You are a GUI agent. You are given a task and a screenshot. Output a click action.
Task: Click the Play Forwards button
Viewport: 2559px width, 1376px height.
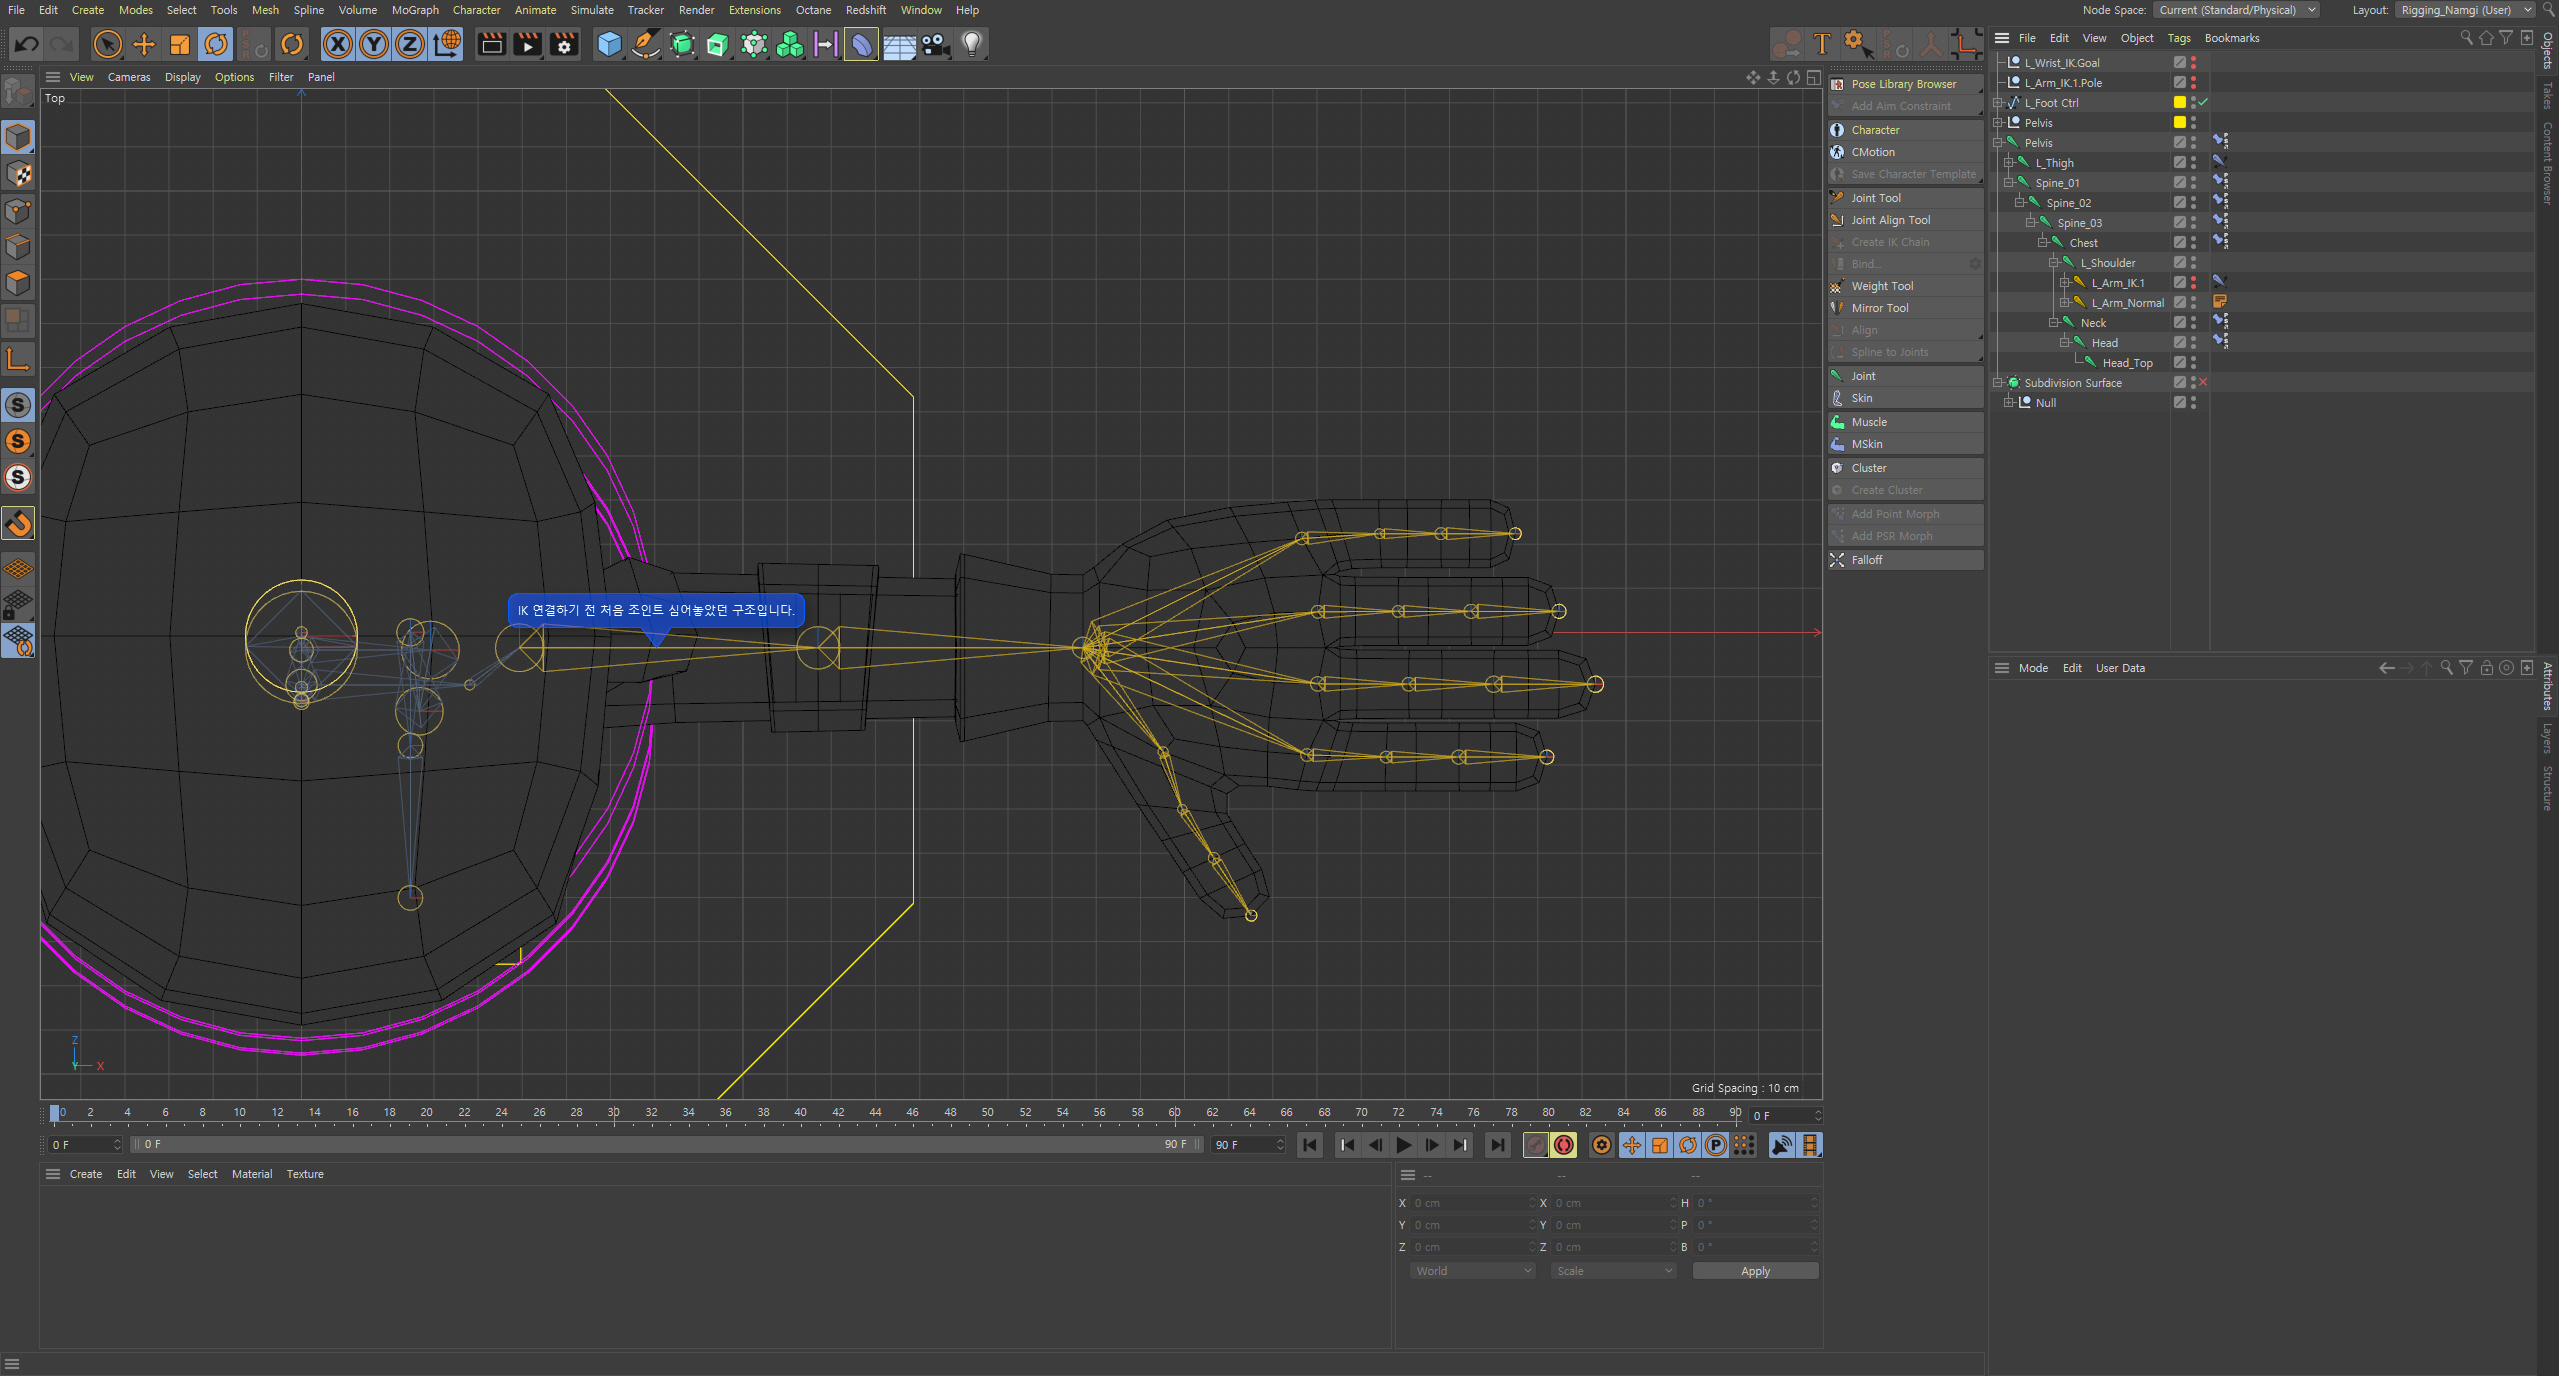[1404, 1145]
